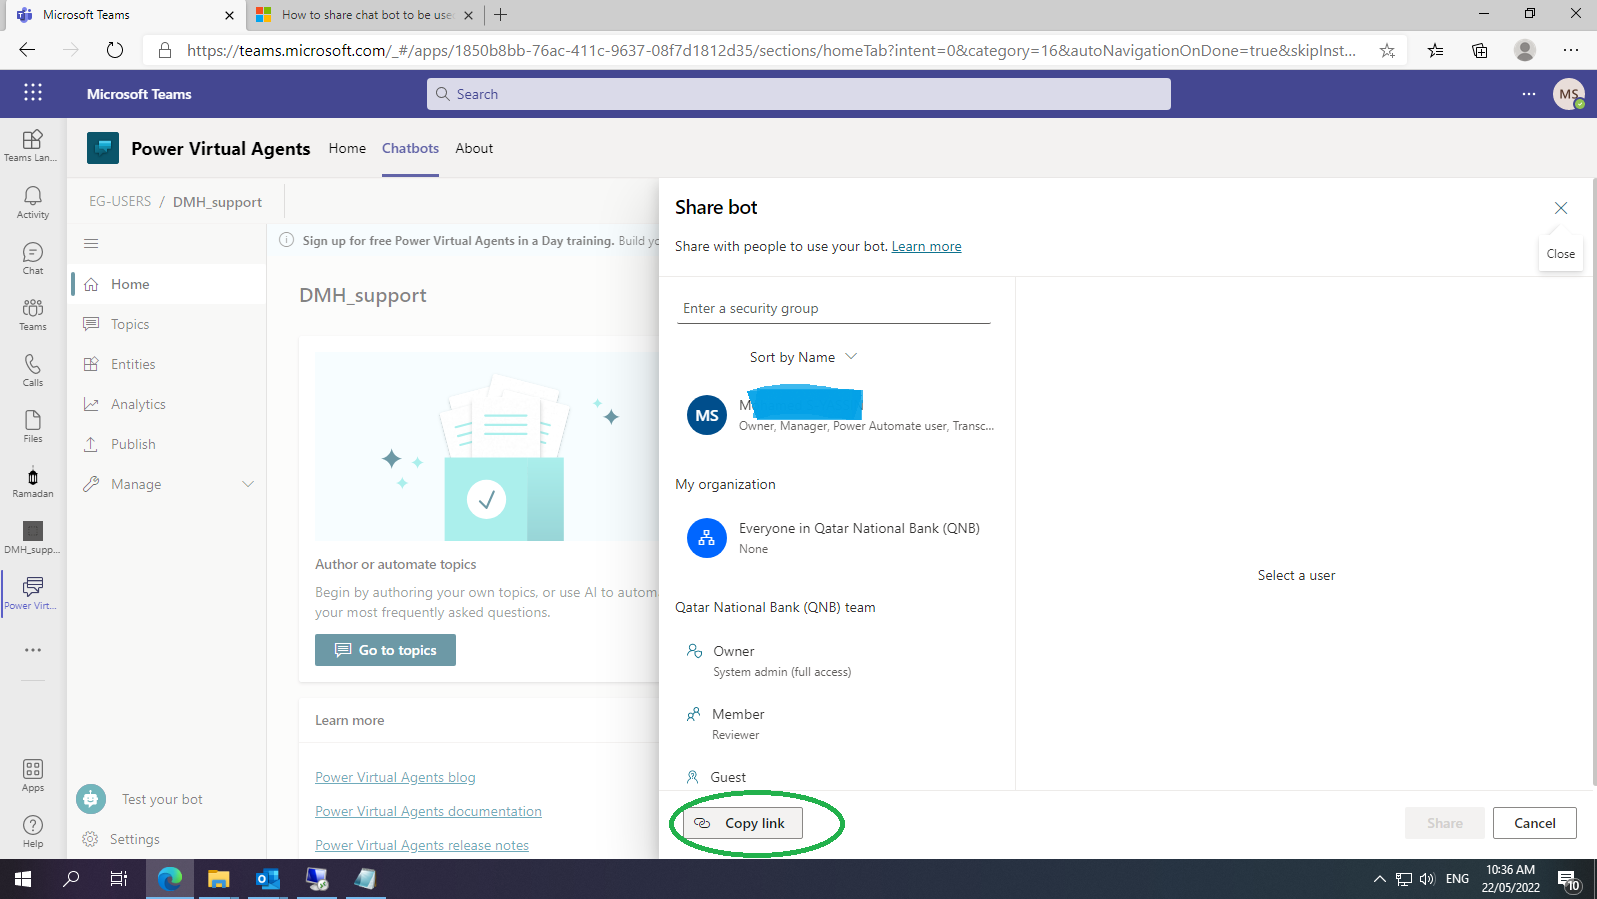Open Teams Lan... app in sidebar
This screenshot has width=1597, height=899.
tap(33, 145)
